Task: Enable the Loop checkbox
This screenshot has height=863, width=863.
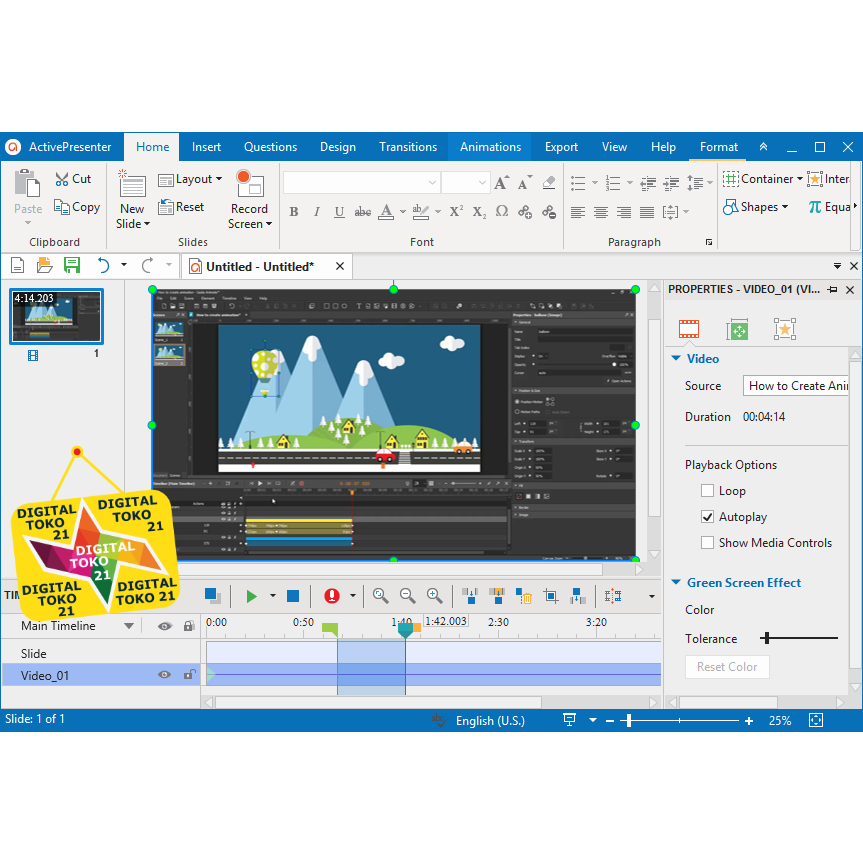Action: [708, 491]
